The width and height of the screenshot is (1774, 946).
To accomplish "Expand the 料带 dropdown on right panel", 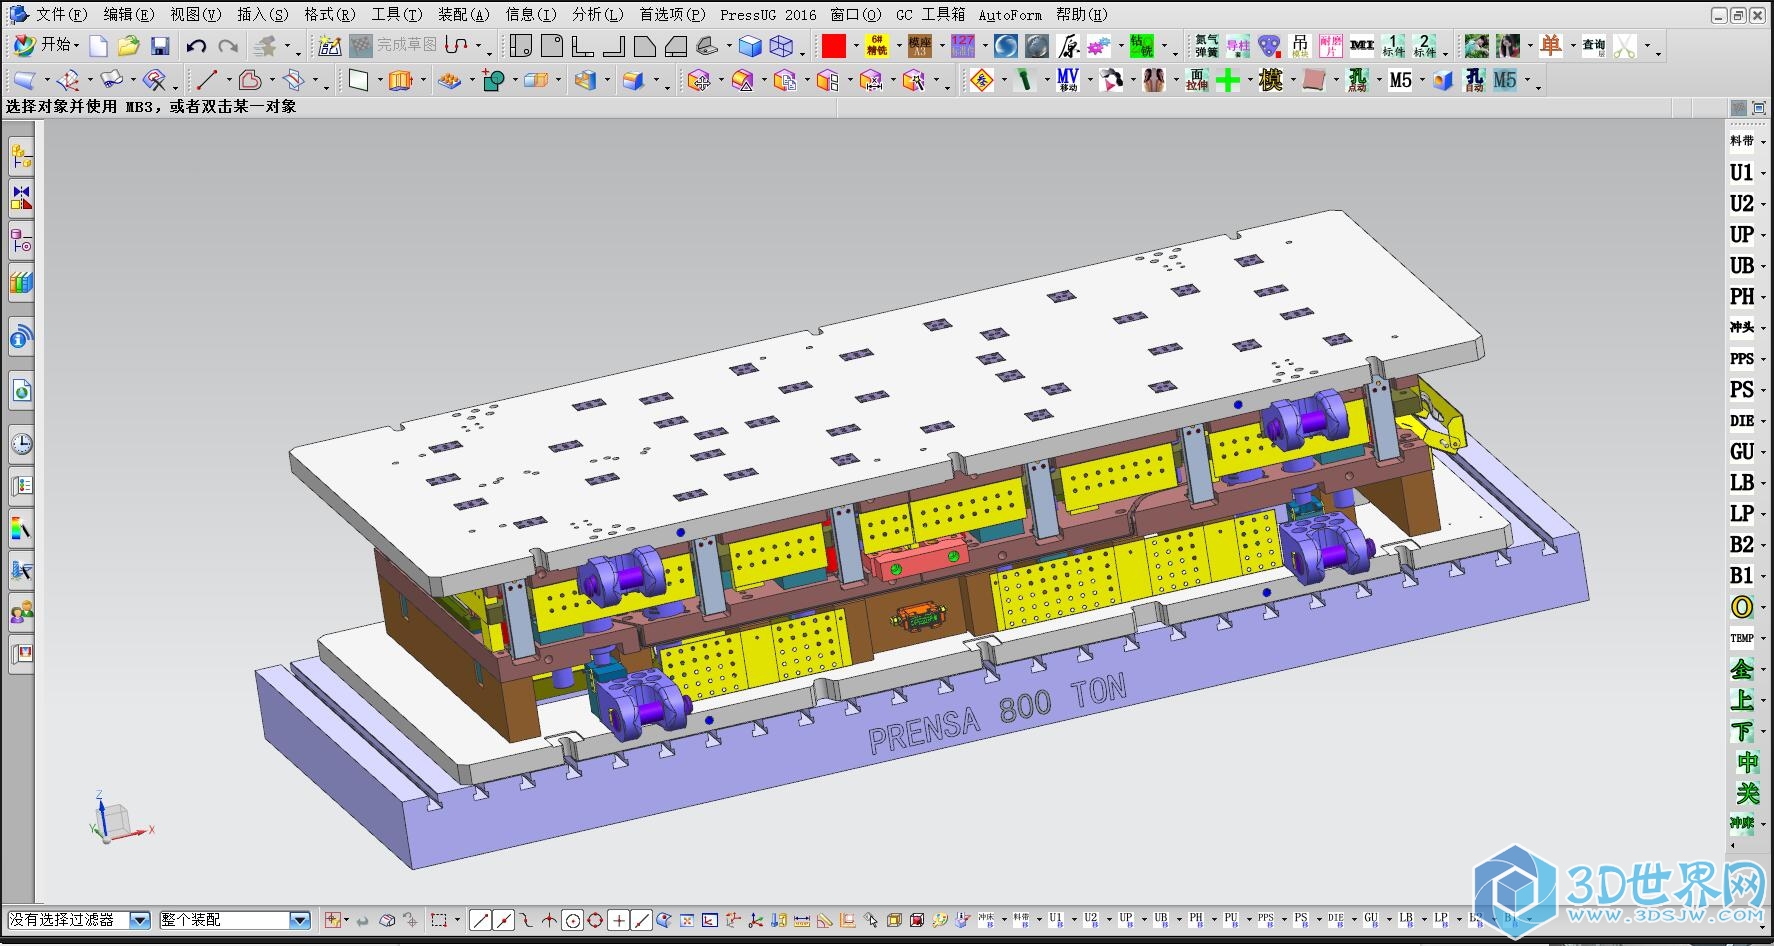I will tap(1764, 142).
